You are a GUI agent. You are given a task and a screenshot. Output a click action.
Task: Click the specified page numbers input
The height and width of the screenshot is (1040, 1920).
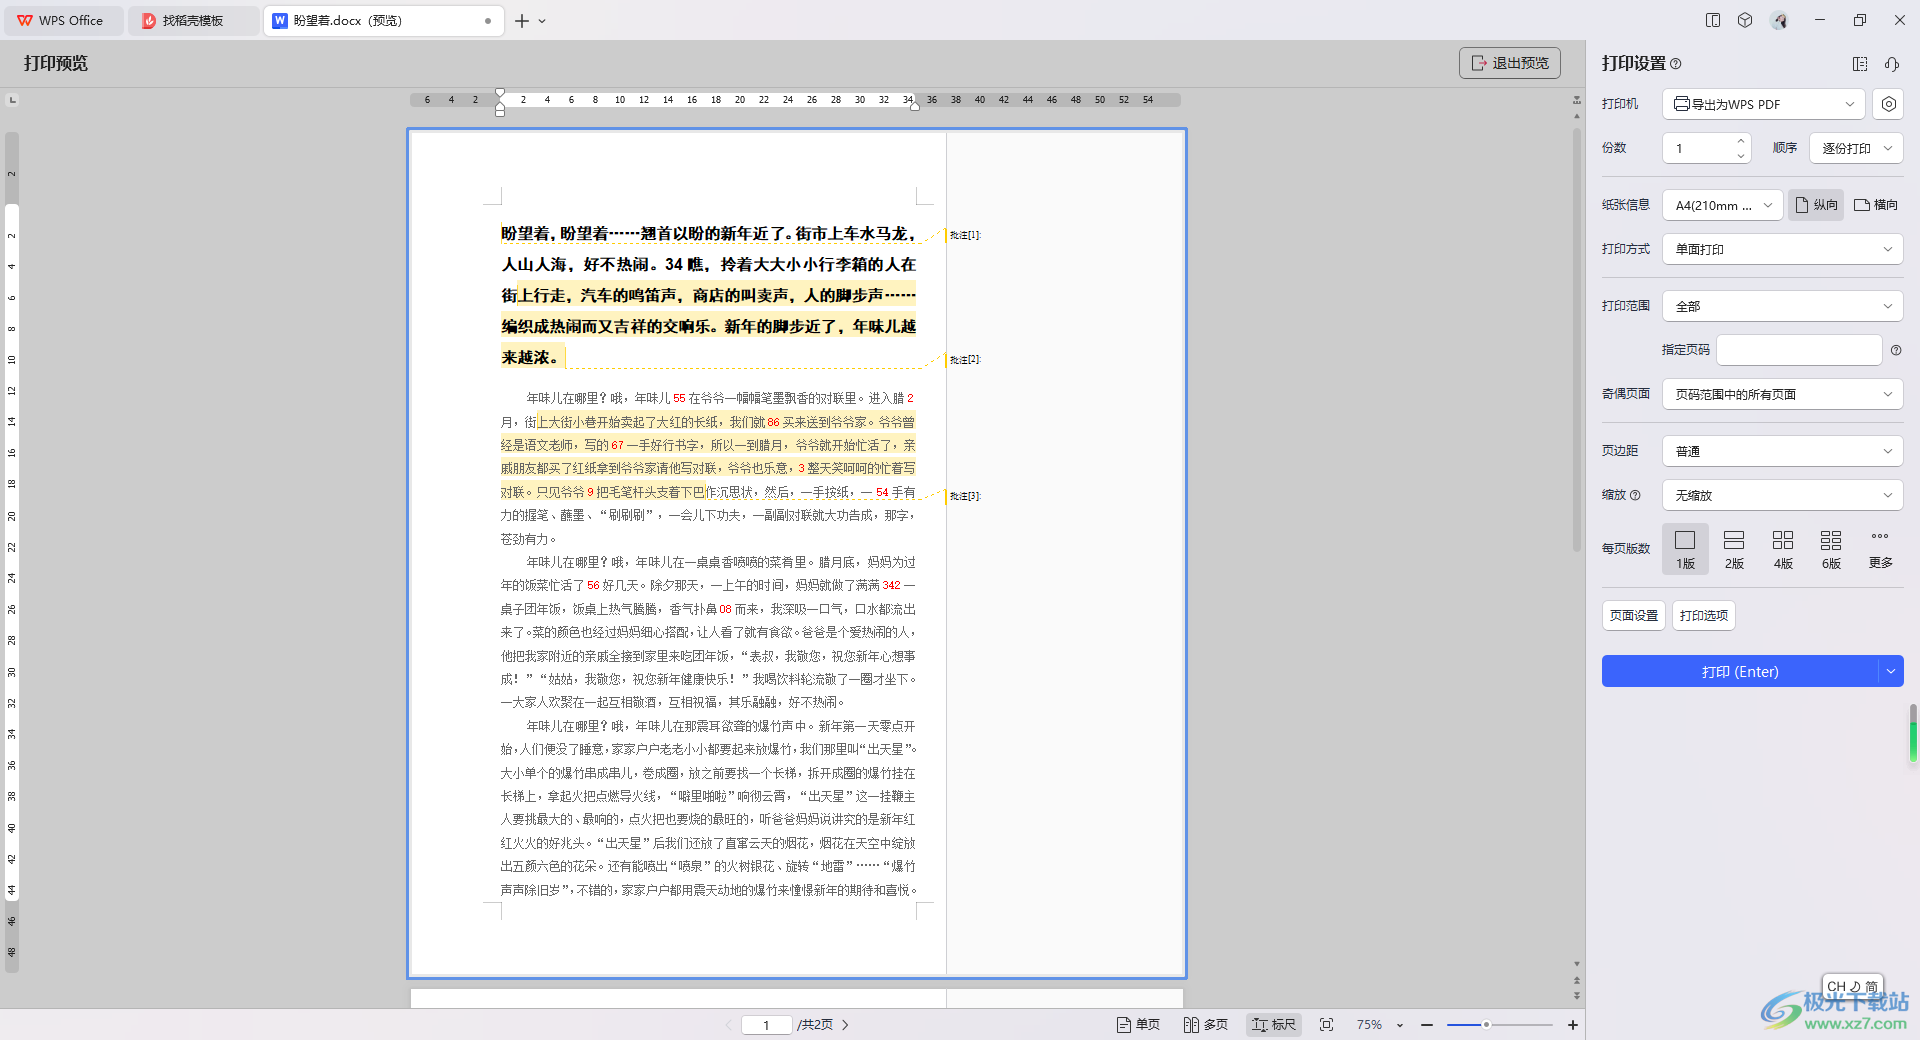(1799, 350)
